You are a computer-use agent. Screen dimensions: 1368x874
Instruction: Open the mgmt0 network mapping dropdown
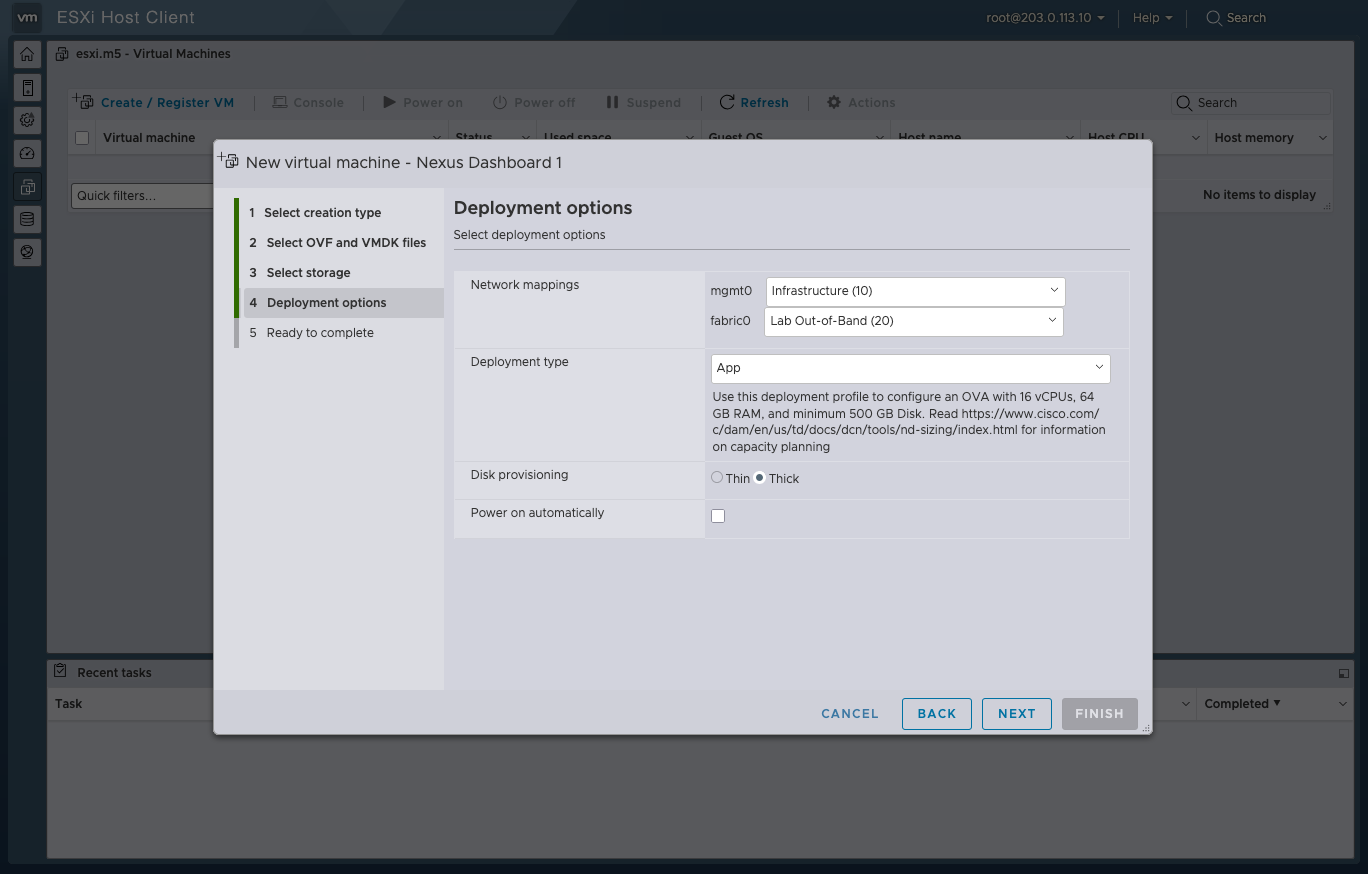pyautogui.click(x=915, y=291)
